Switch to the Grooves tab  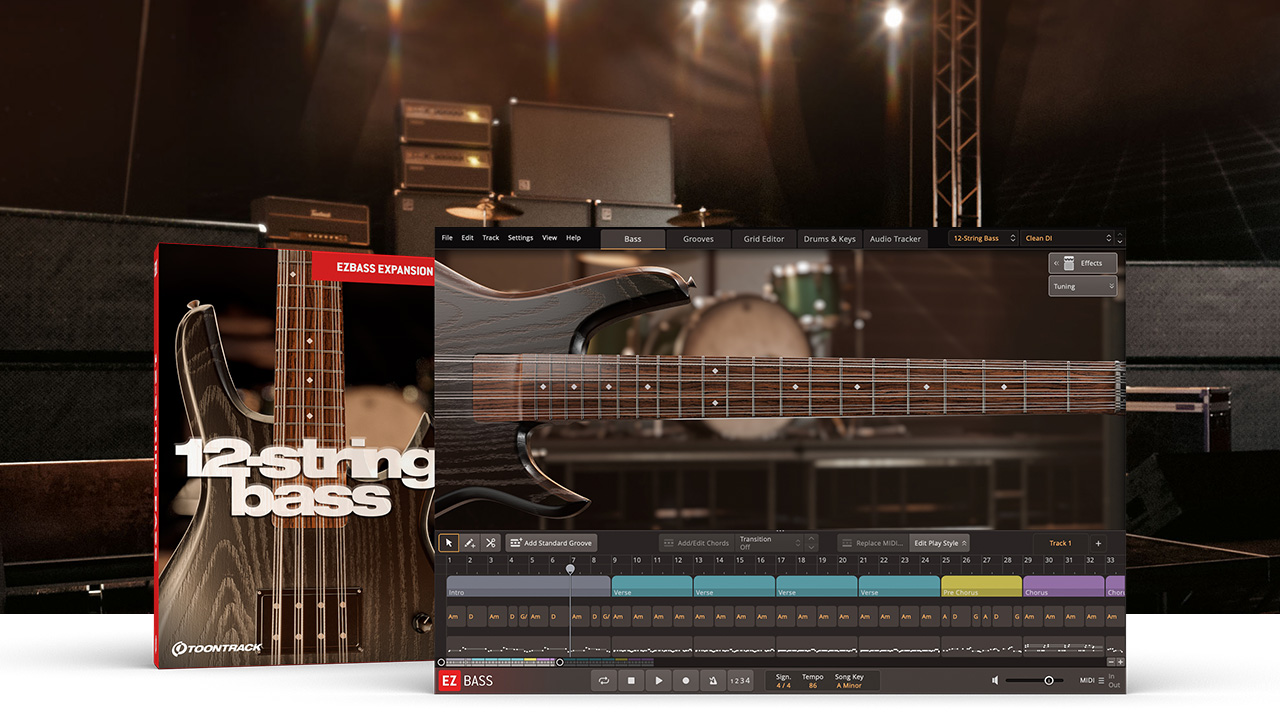click(x=698, y=239)
